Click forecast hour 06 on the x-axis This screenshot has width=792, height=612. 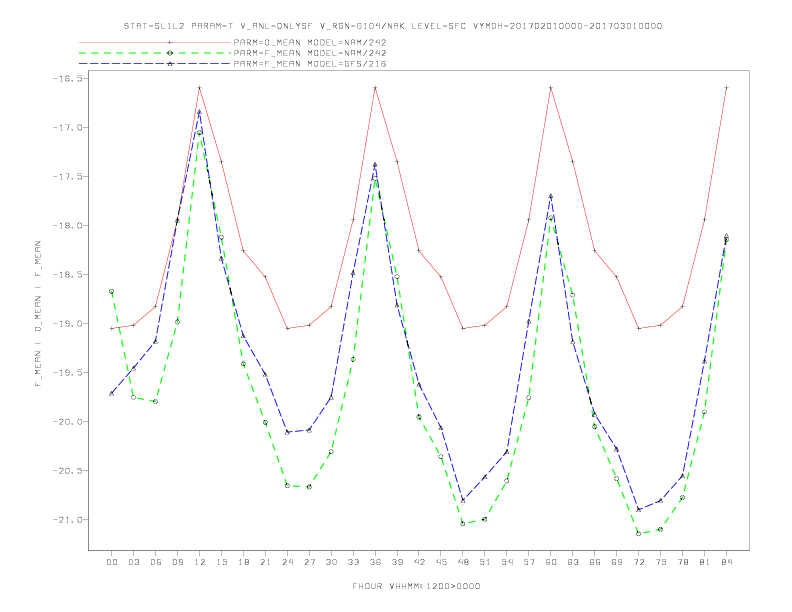click(156, 562)
